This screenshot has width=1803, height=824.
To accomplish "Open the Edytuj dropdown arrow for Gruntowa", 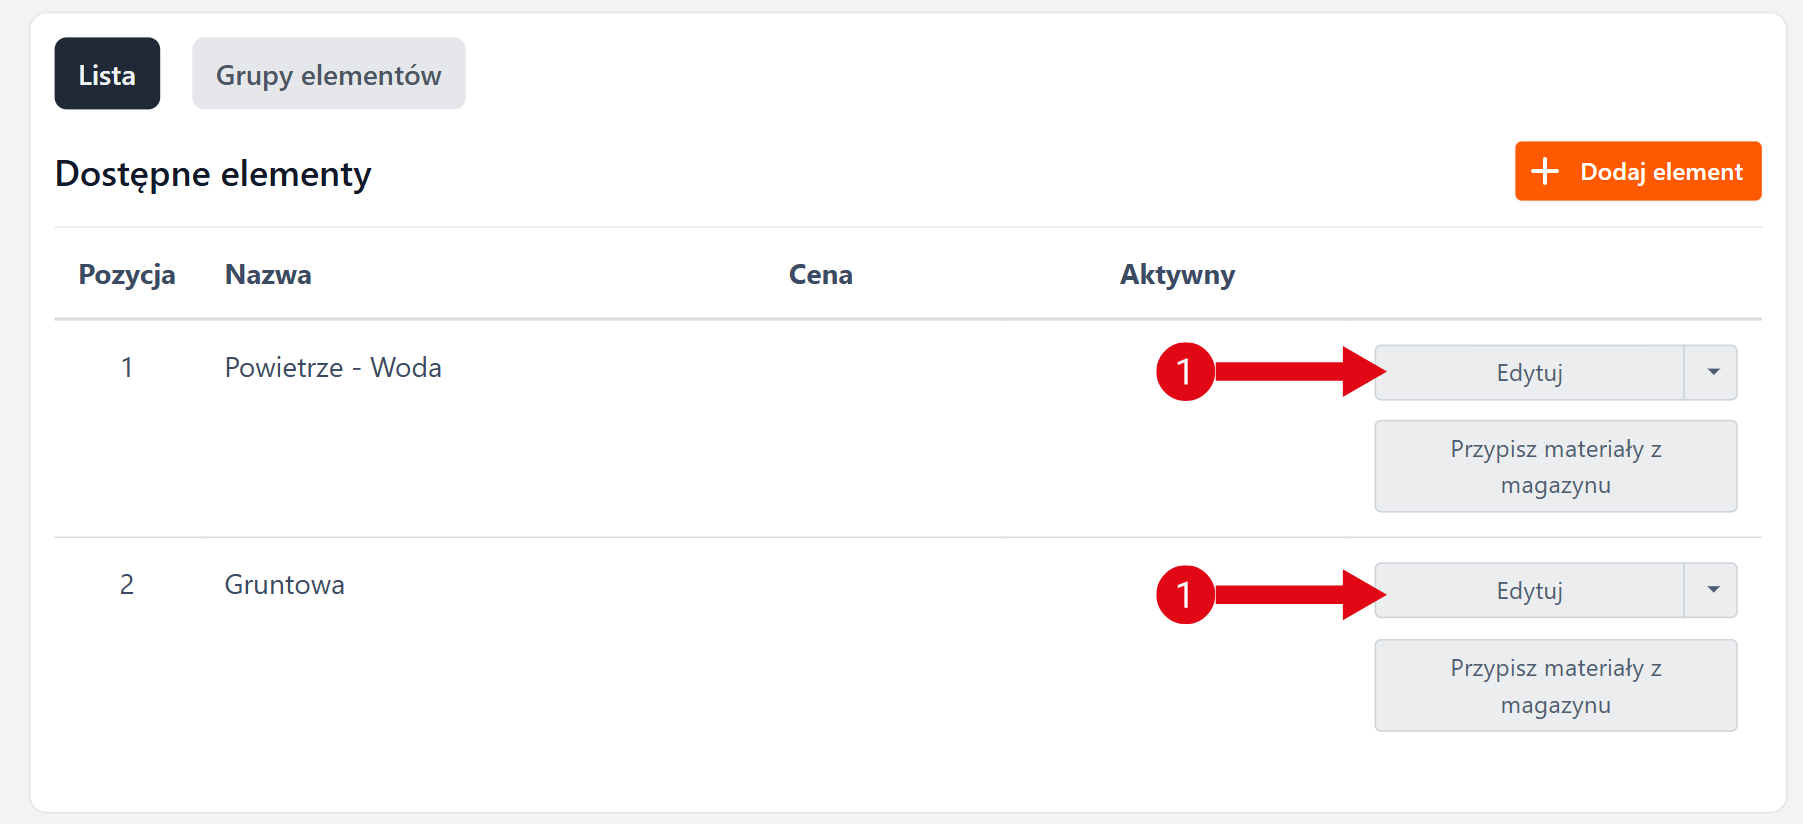I will [1712, 590].
